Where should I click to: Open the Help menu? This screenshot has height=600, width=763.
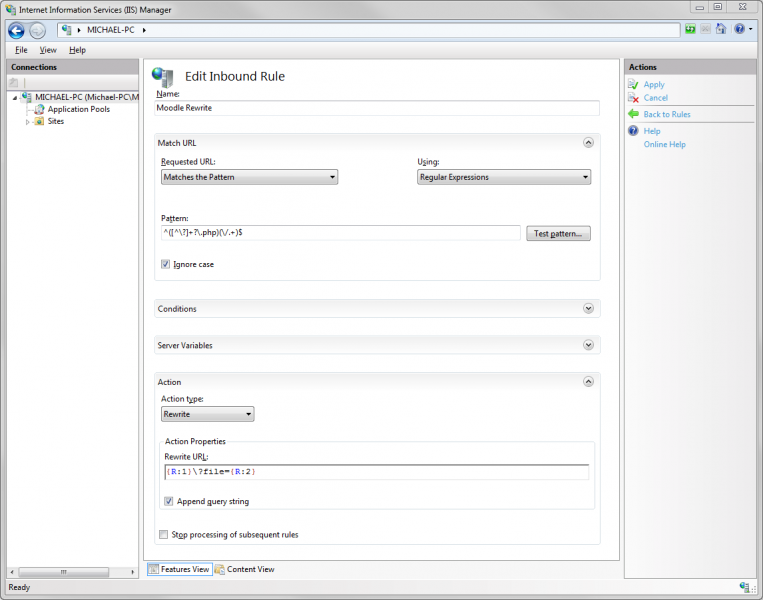click(77, 50)
